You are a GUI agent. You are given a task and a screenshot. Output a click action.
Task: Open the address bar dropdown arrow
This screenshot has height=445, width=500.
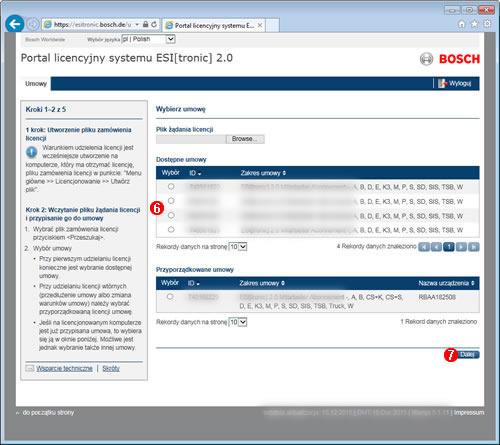coord(137,25)
